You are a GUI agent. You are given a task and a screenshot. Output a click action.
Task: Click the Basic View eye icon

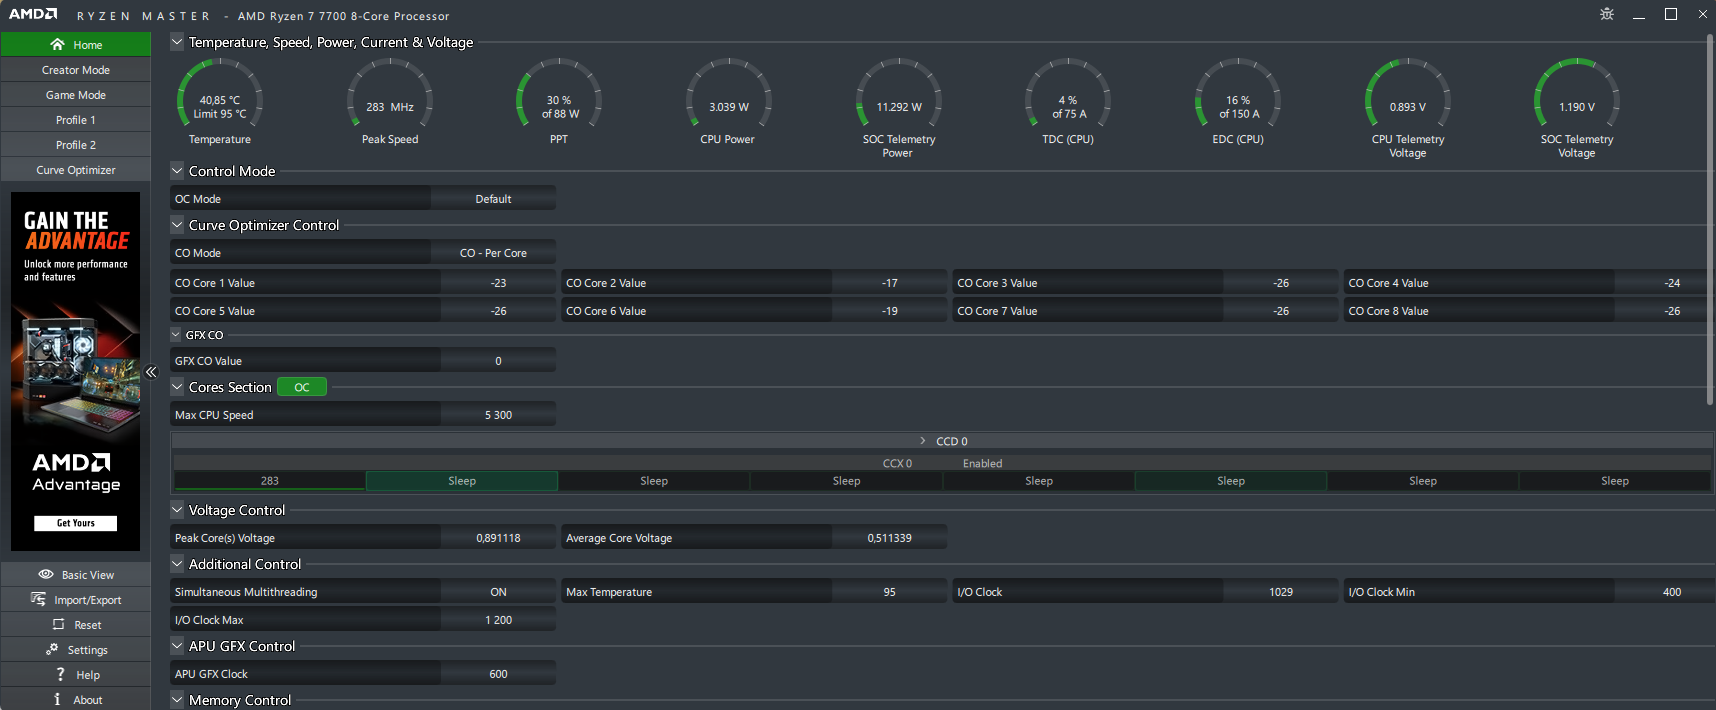[46, 574]
